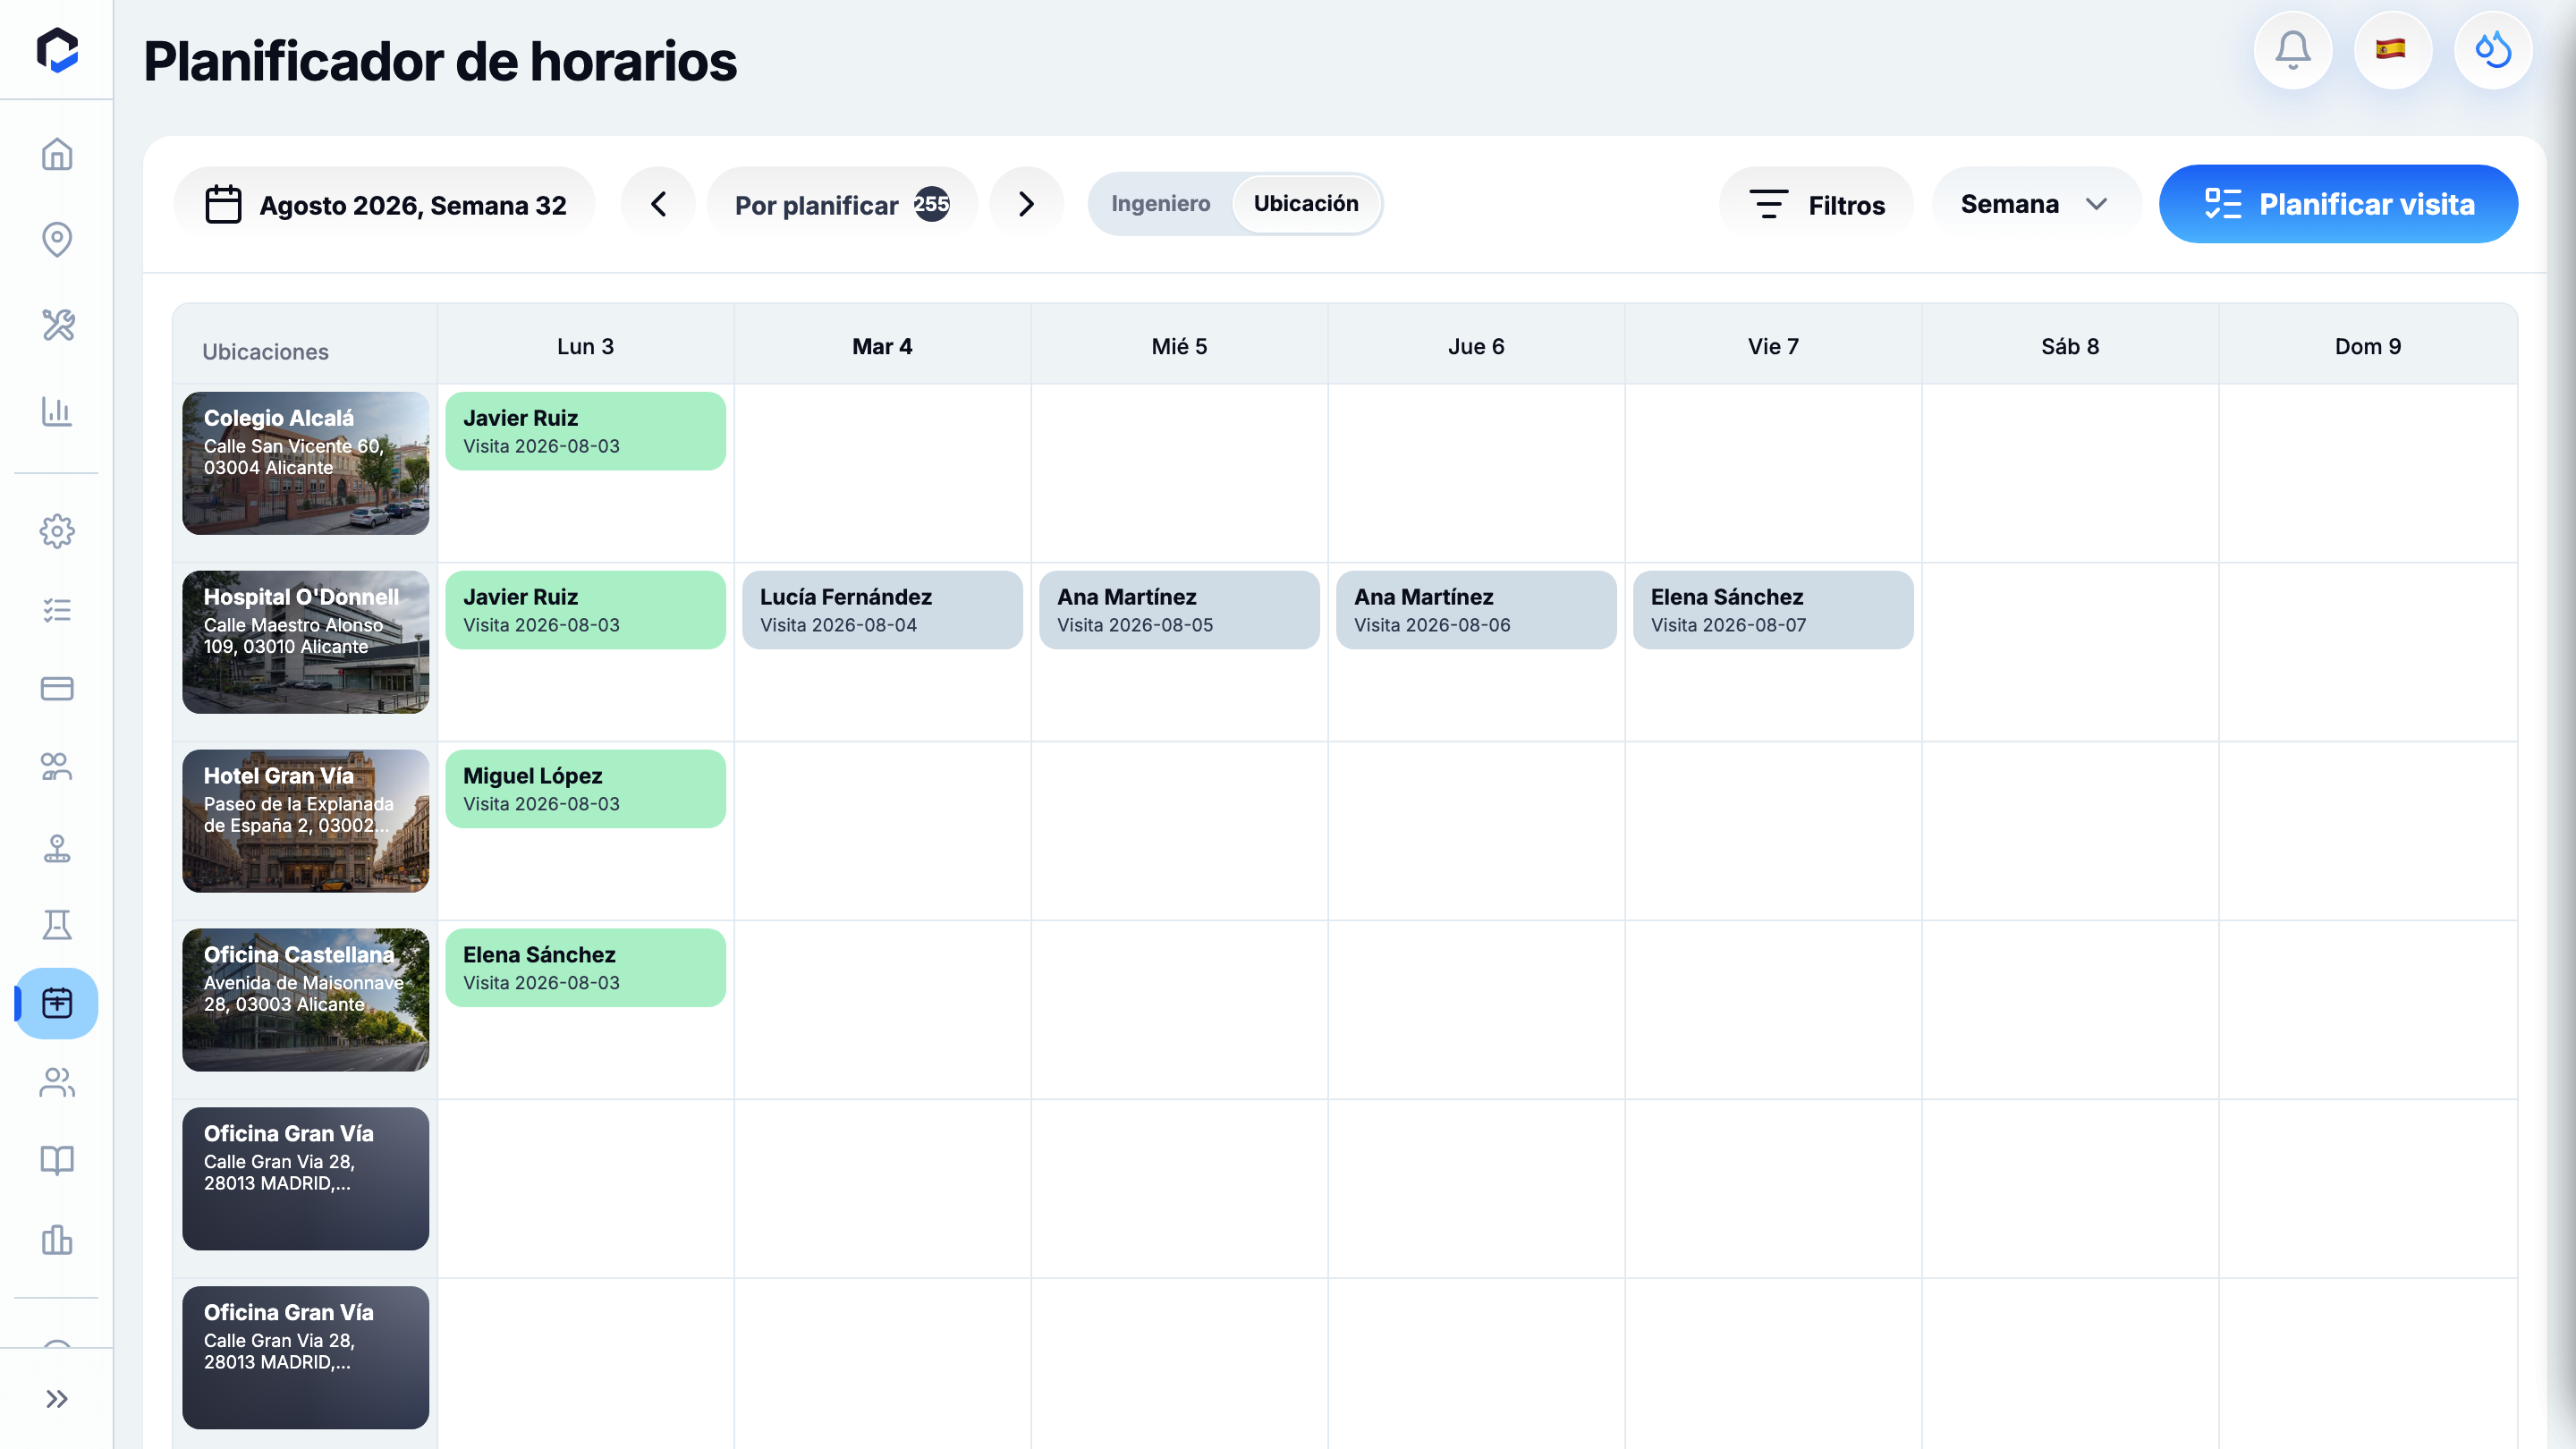Click Planificar visita button

tap(2338, 204)
